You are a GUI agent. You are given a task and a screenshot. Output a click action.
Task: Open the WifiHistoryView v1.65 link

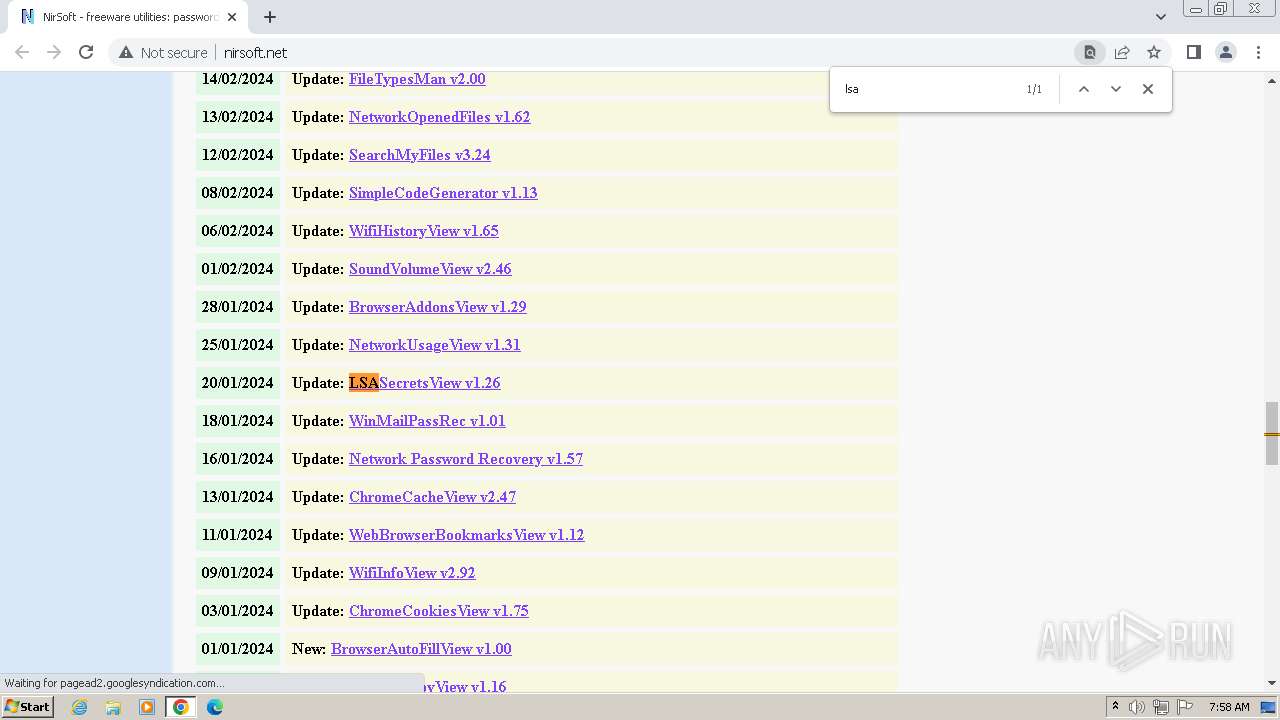coord(423,231)
